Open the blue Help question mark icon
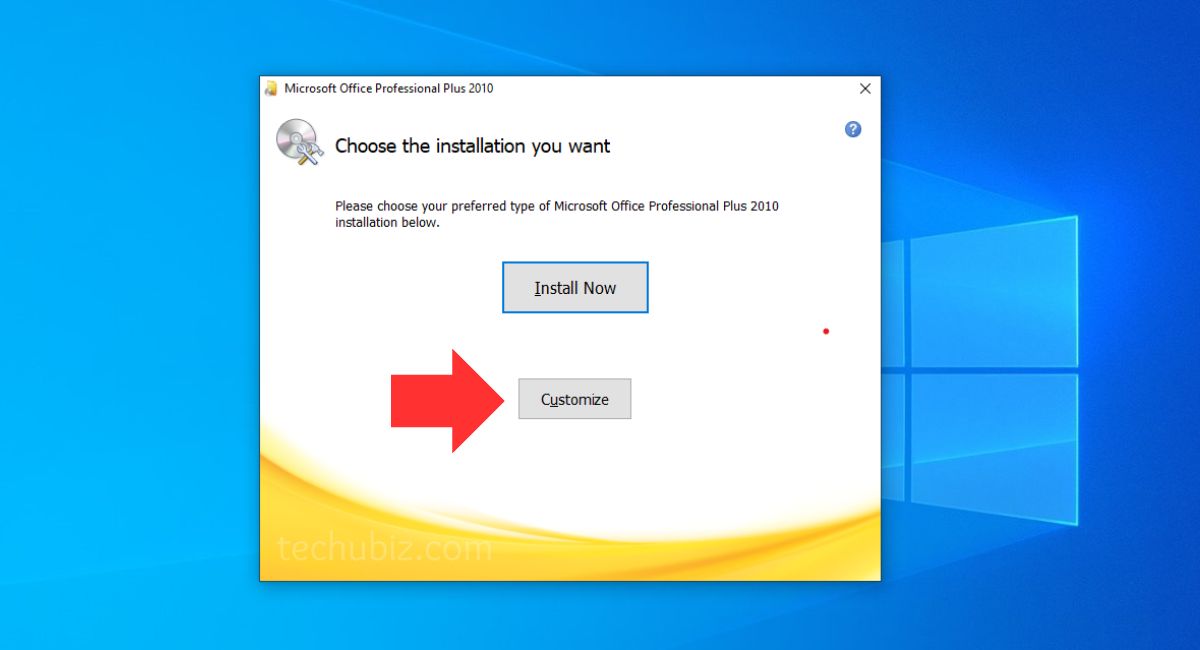The width and height of the screenshot is (1200, 650). click(x=853, y=129)
